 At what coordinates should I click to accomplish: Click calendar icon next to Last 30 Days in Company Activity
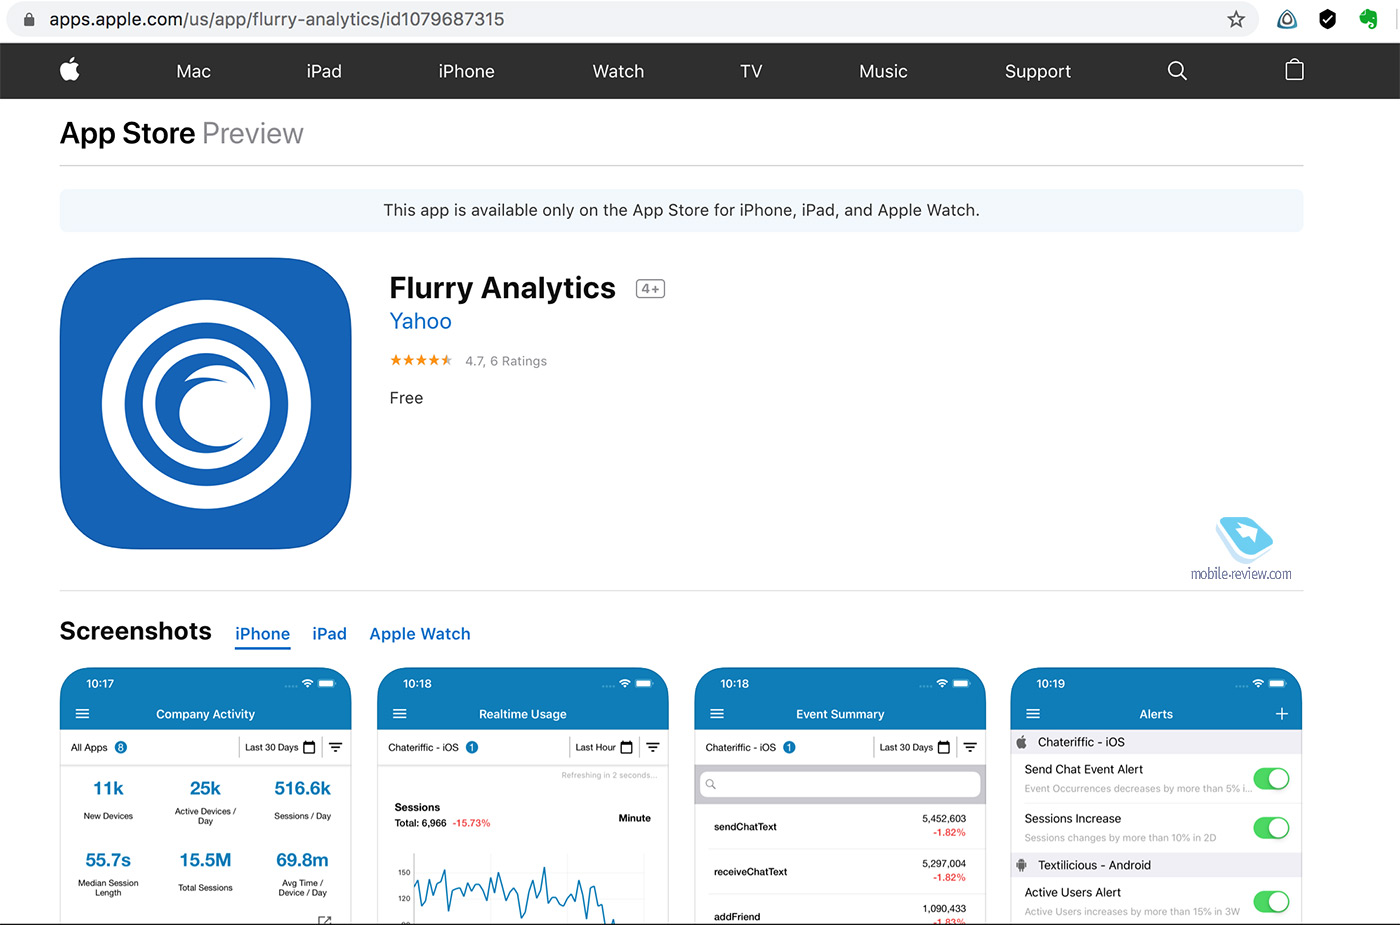tap(309, 747)
